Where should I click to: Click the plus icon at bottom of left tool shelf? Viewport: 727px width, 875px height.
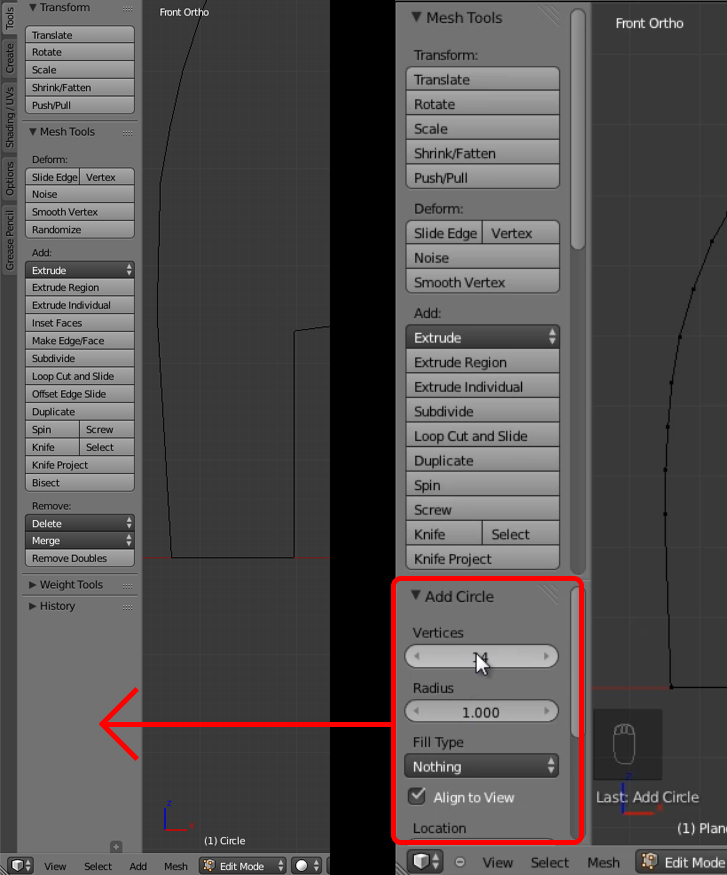(x=116, y=847)
